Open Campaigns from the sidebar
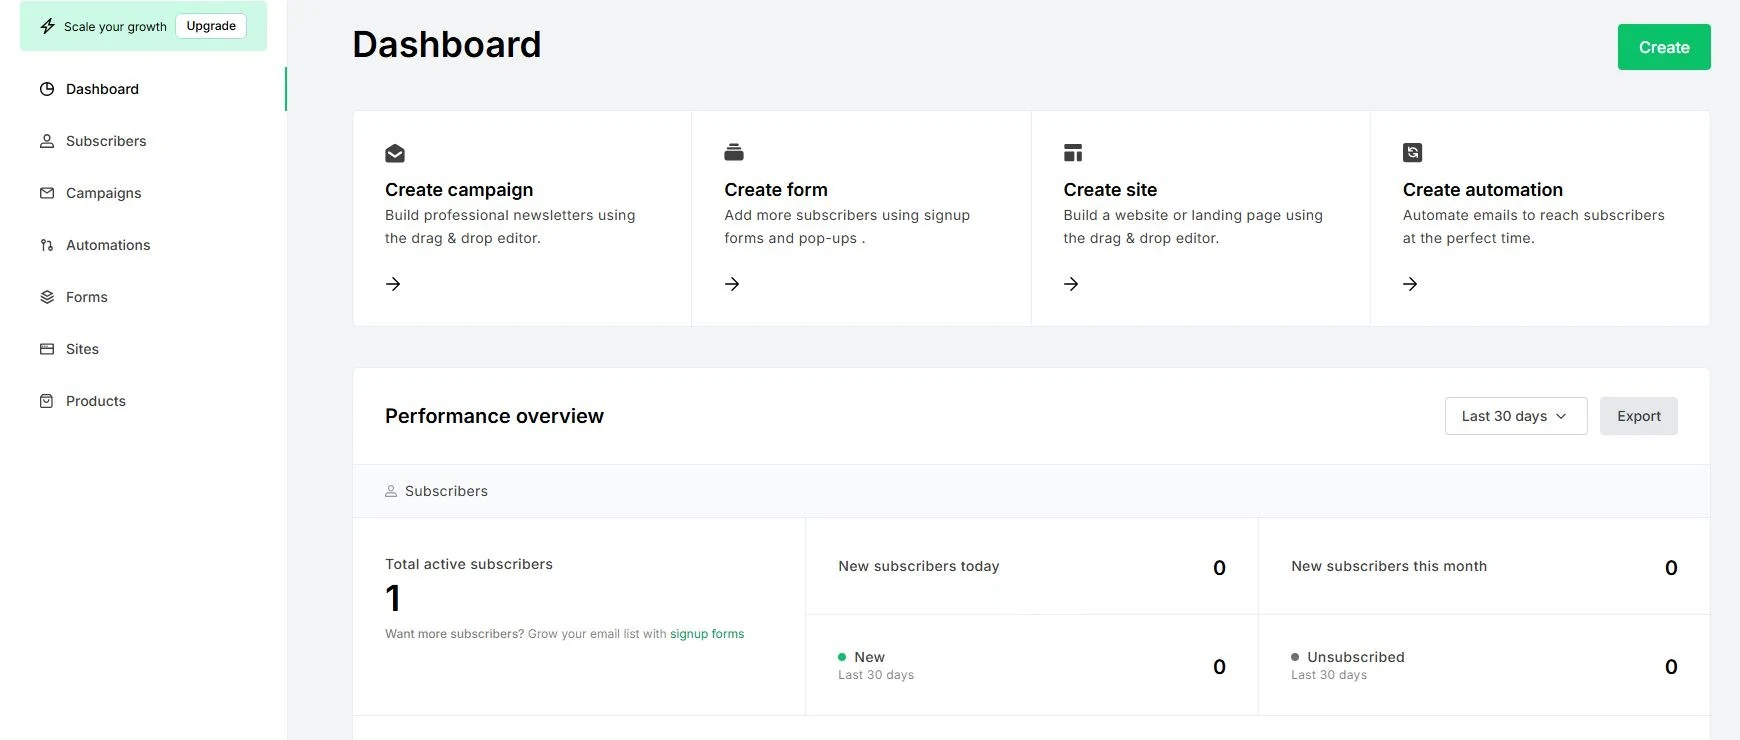This screenshot has width=1740, height=740. pos(103,193)
